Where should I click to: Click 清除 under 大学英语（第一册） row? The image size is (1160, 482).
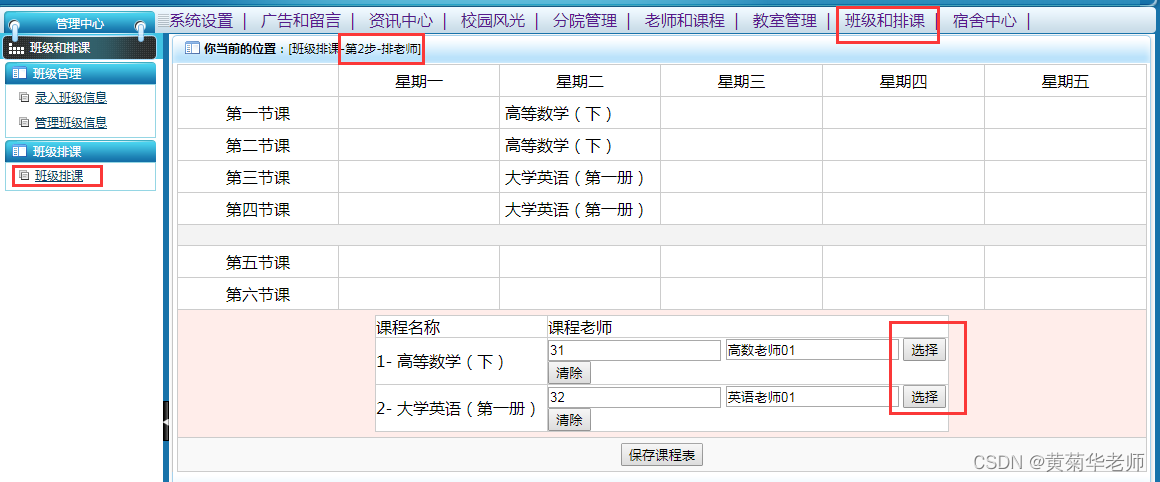point(569,421)
